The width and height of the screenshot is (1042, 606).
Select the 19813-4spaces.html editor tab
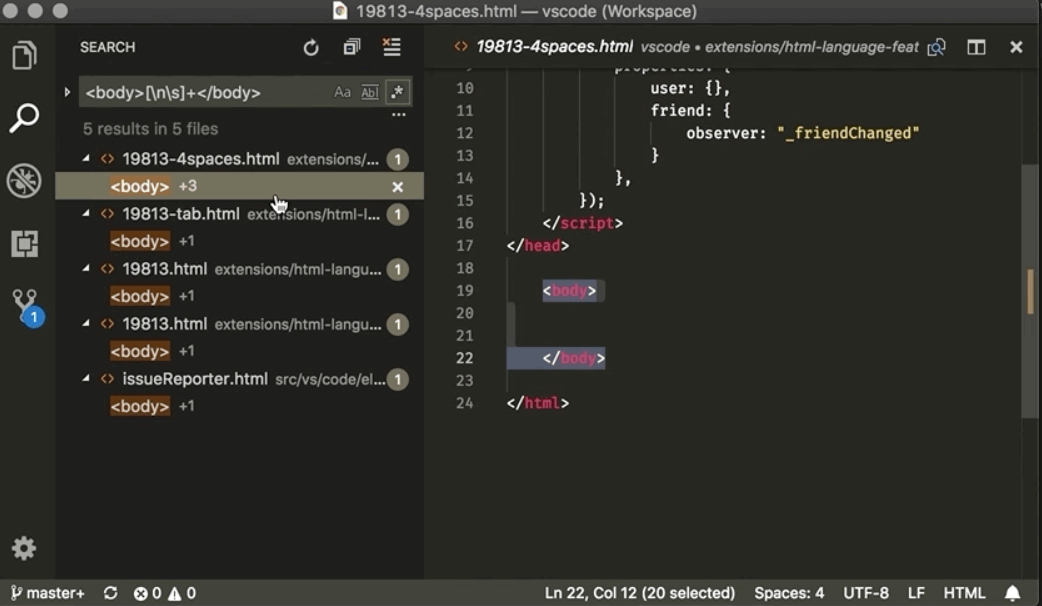tap(553, 47)
